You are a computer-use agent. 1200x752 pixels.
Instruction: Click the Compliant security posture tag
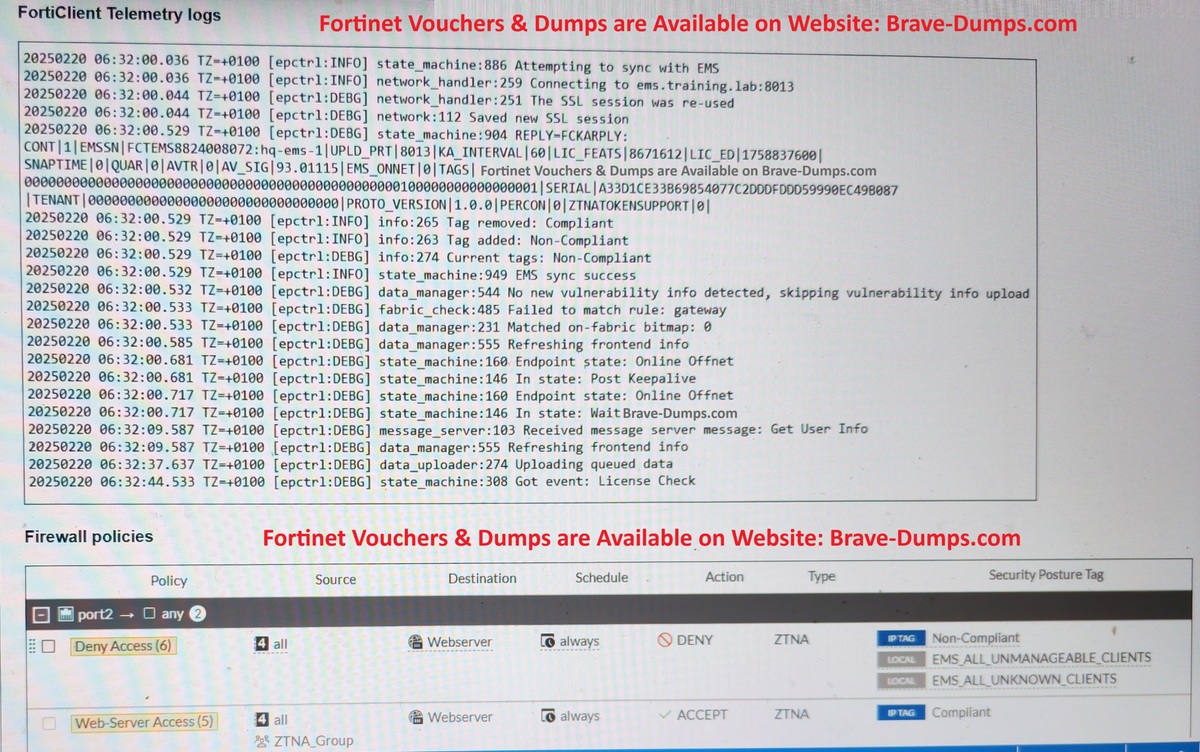pos(961,712)
